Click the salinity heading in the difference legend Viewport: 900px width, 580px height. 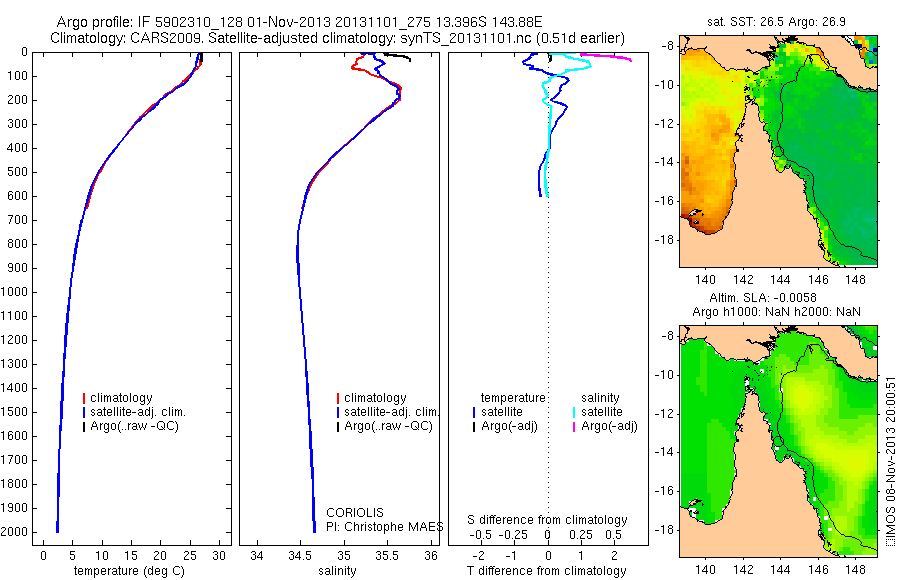[600, 398]
